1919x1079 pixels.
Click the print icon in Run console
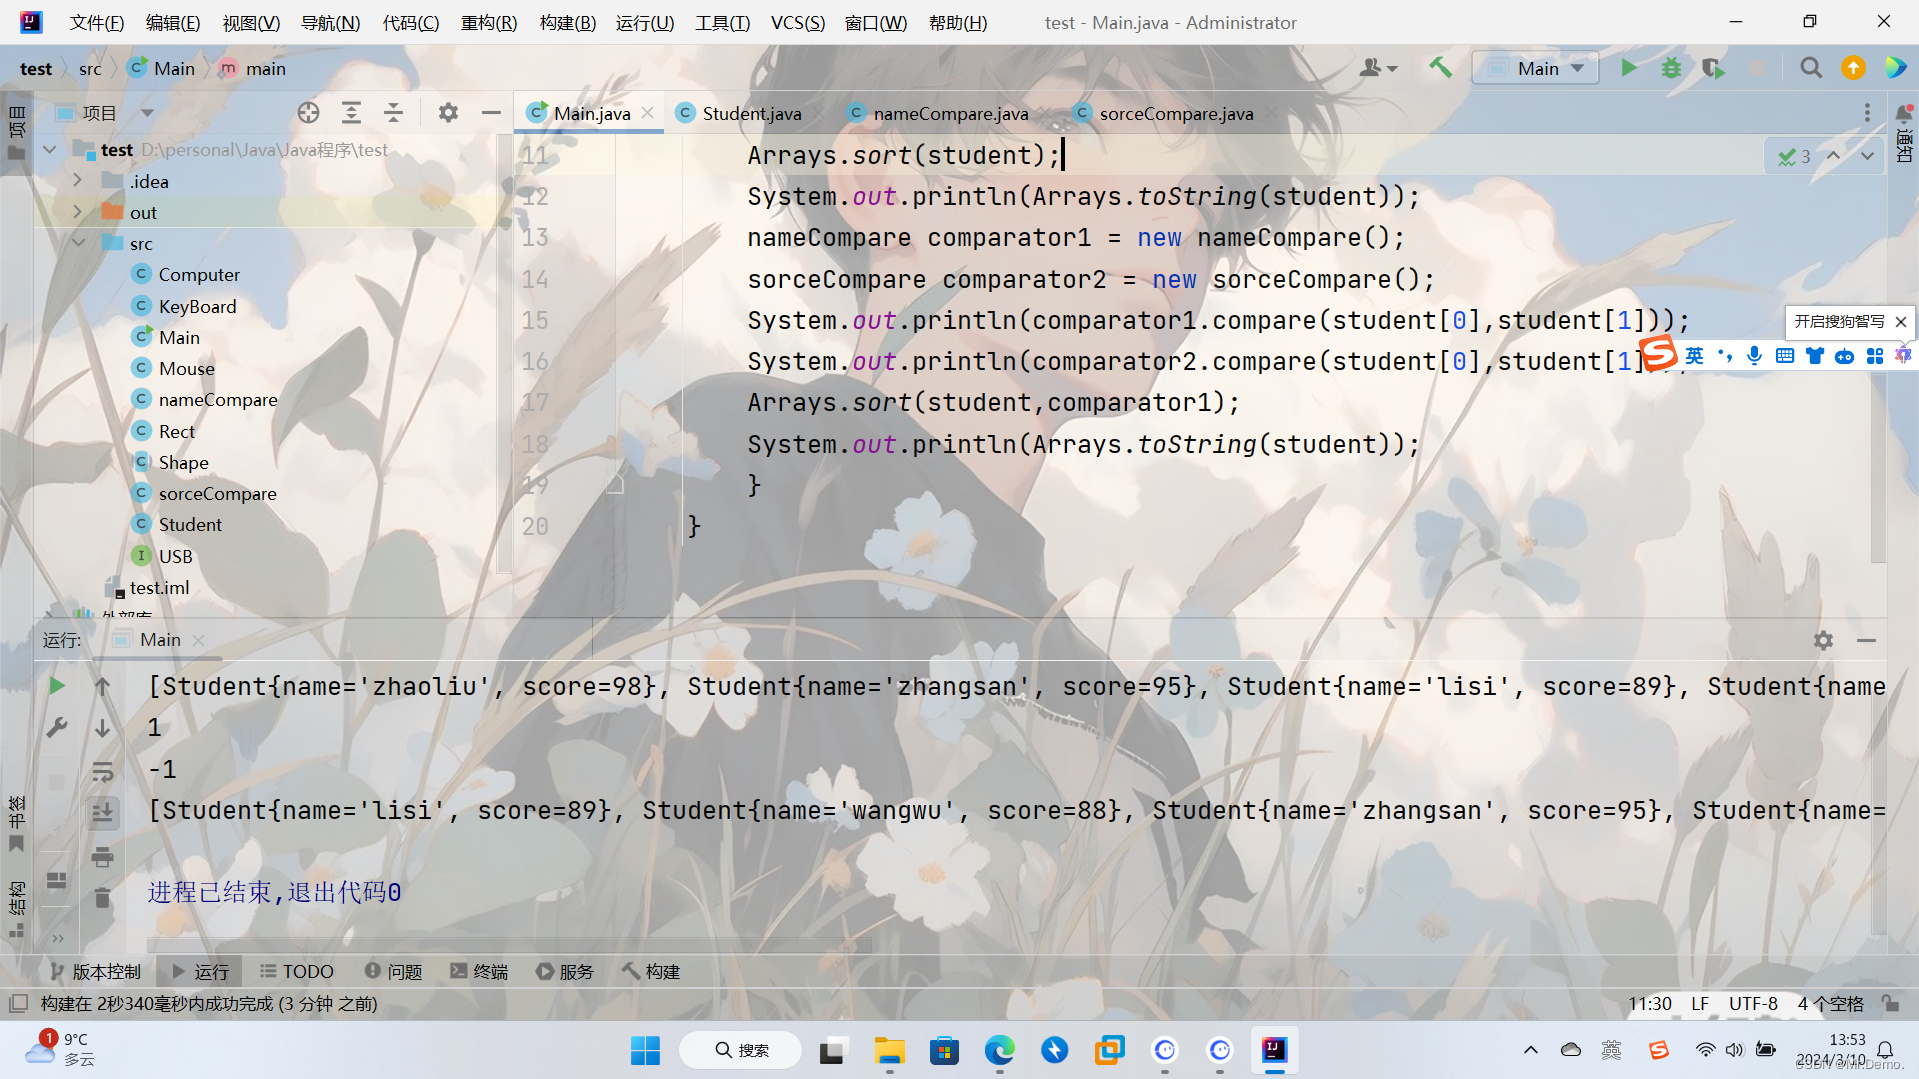(x=102, y=857)
